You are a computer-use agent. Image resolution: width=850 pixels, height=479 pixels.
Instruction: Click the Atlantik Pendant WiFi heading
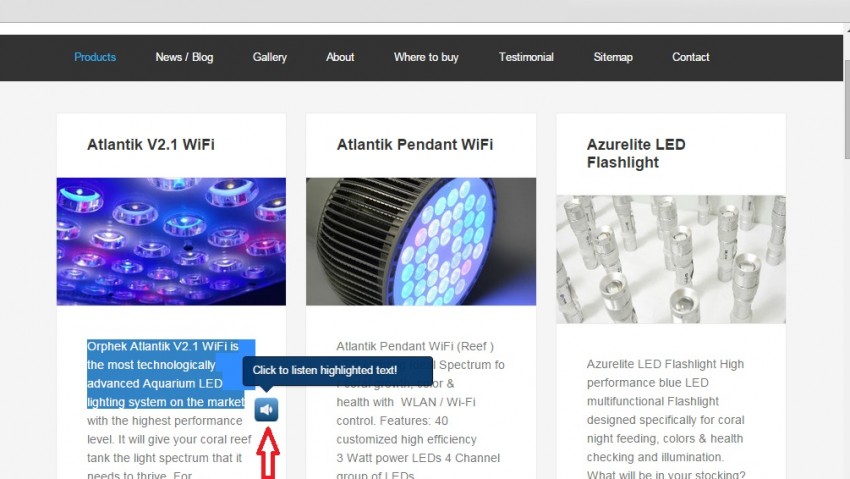click(x=415, y=145)
